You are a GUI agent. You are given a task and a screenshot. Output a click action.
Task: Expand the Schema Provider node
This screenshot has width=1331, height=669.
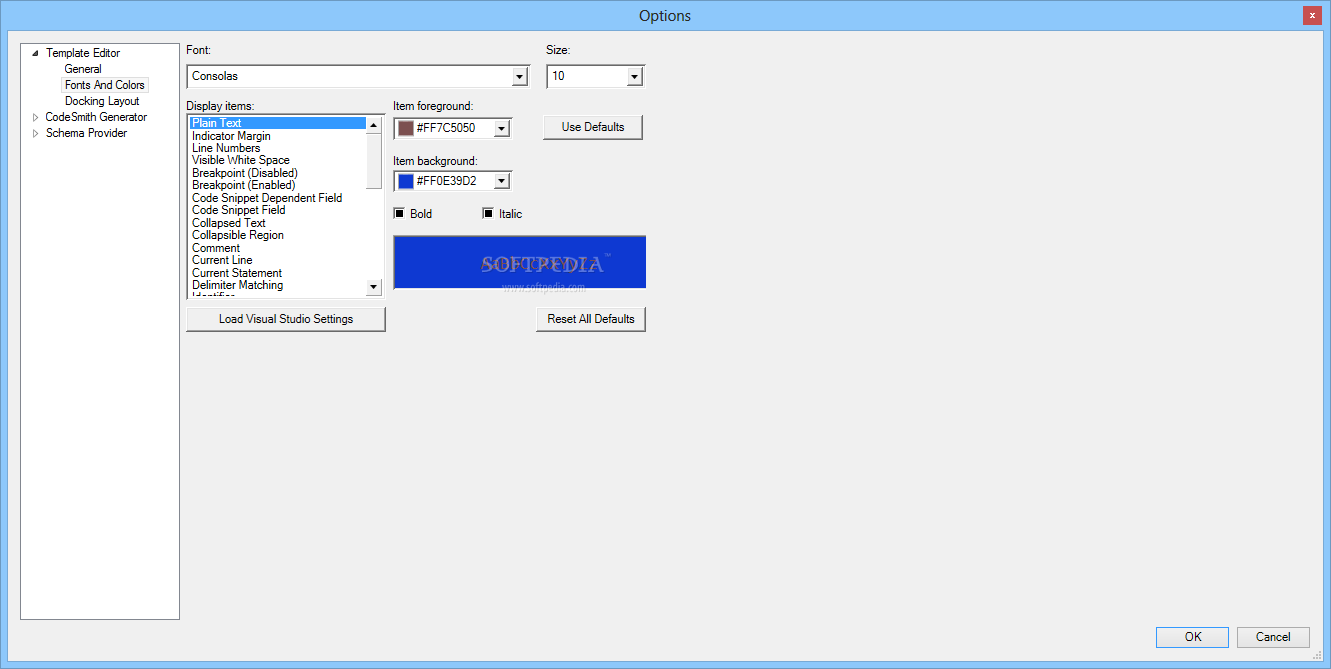click(x=36, y=133)
